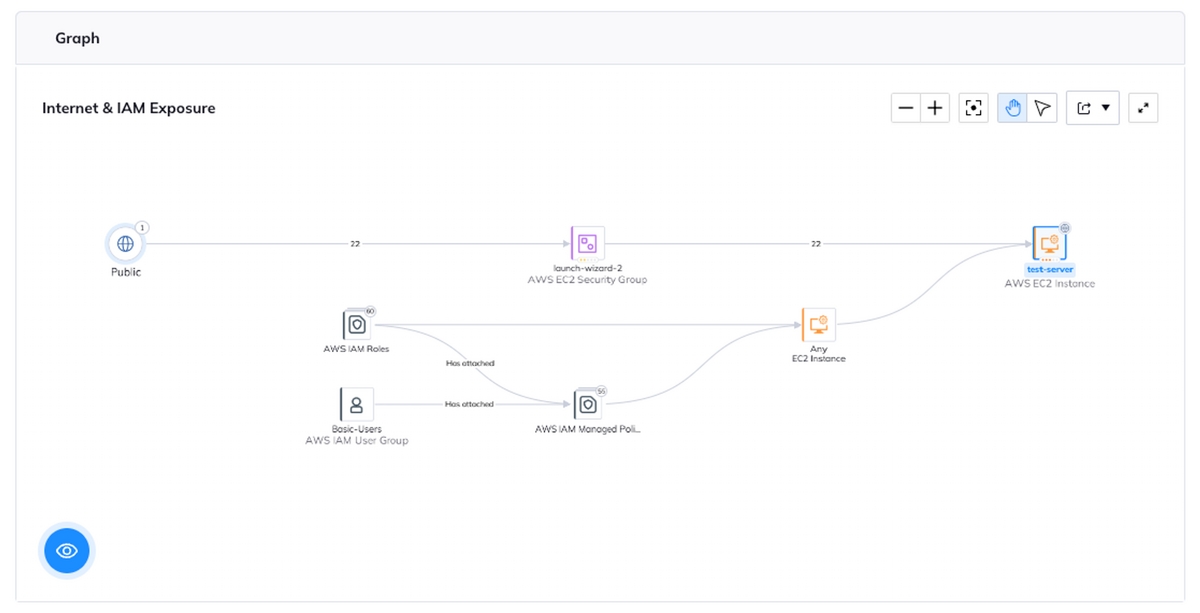
Task: Select the Basic-Users user group node
Action: (356, 404)
